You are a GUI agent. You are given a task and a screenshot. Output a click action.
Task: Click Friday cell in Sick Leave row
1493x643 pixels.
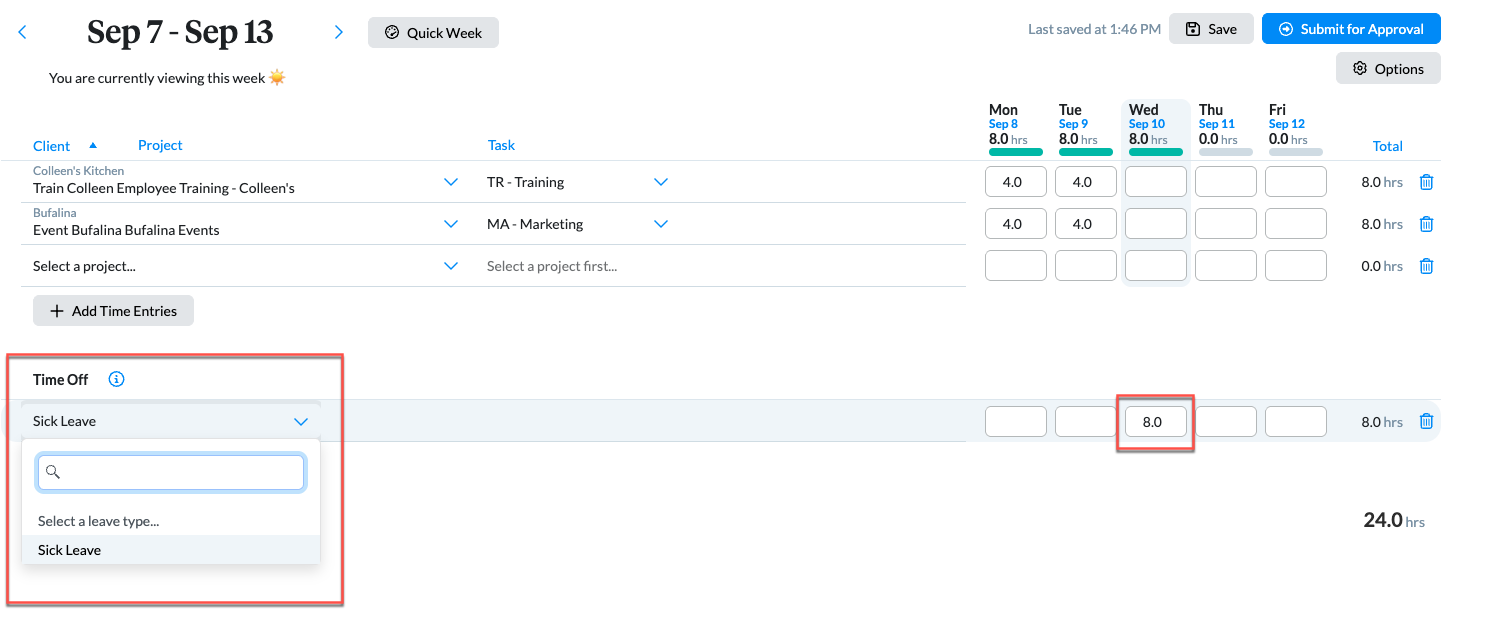coord(1296,422)
